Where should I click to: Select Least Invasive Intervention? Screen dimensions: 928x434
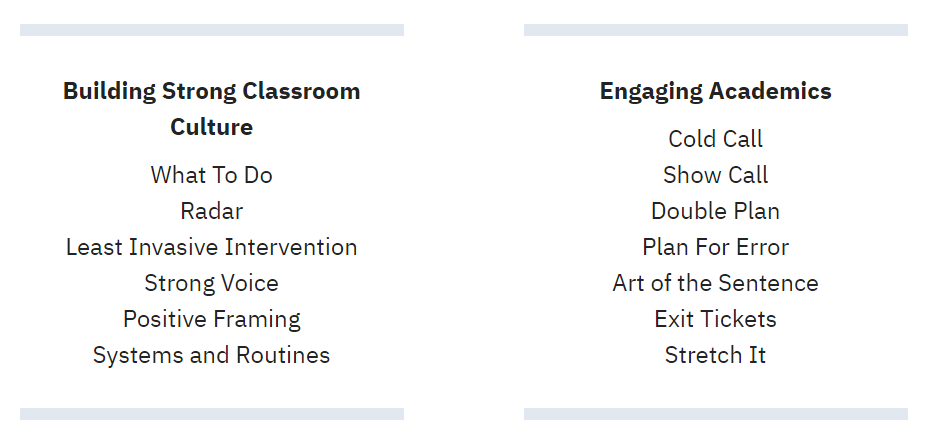(211, 247)
